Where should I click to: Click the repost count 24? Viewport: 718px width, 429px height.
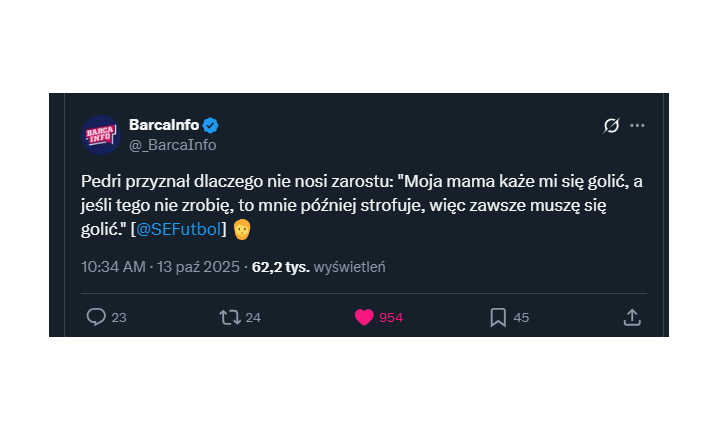(x=253, y=318)
